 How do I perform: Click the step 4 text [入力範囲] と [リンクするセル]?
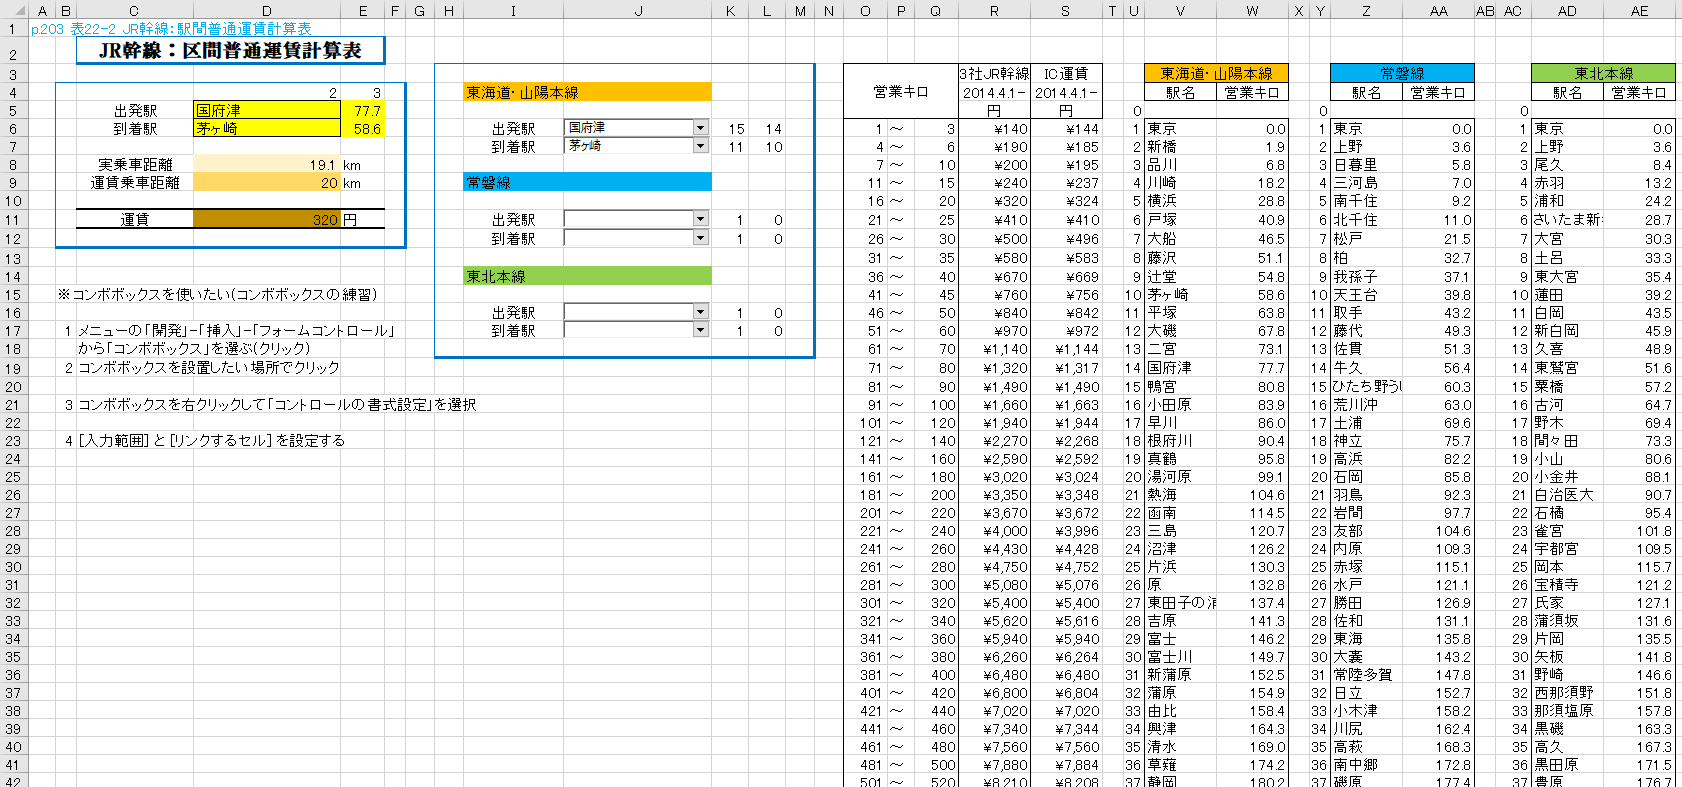pyautogui.click(x=211, y=441)
